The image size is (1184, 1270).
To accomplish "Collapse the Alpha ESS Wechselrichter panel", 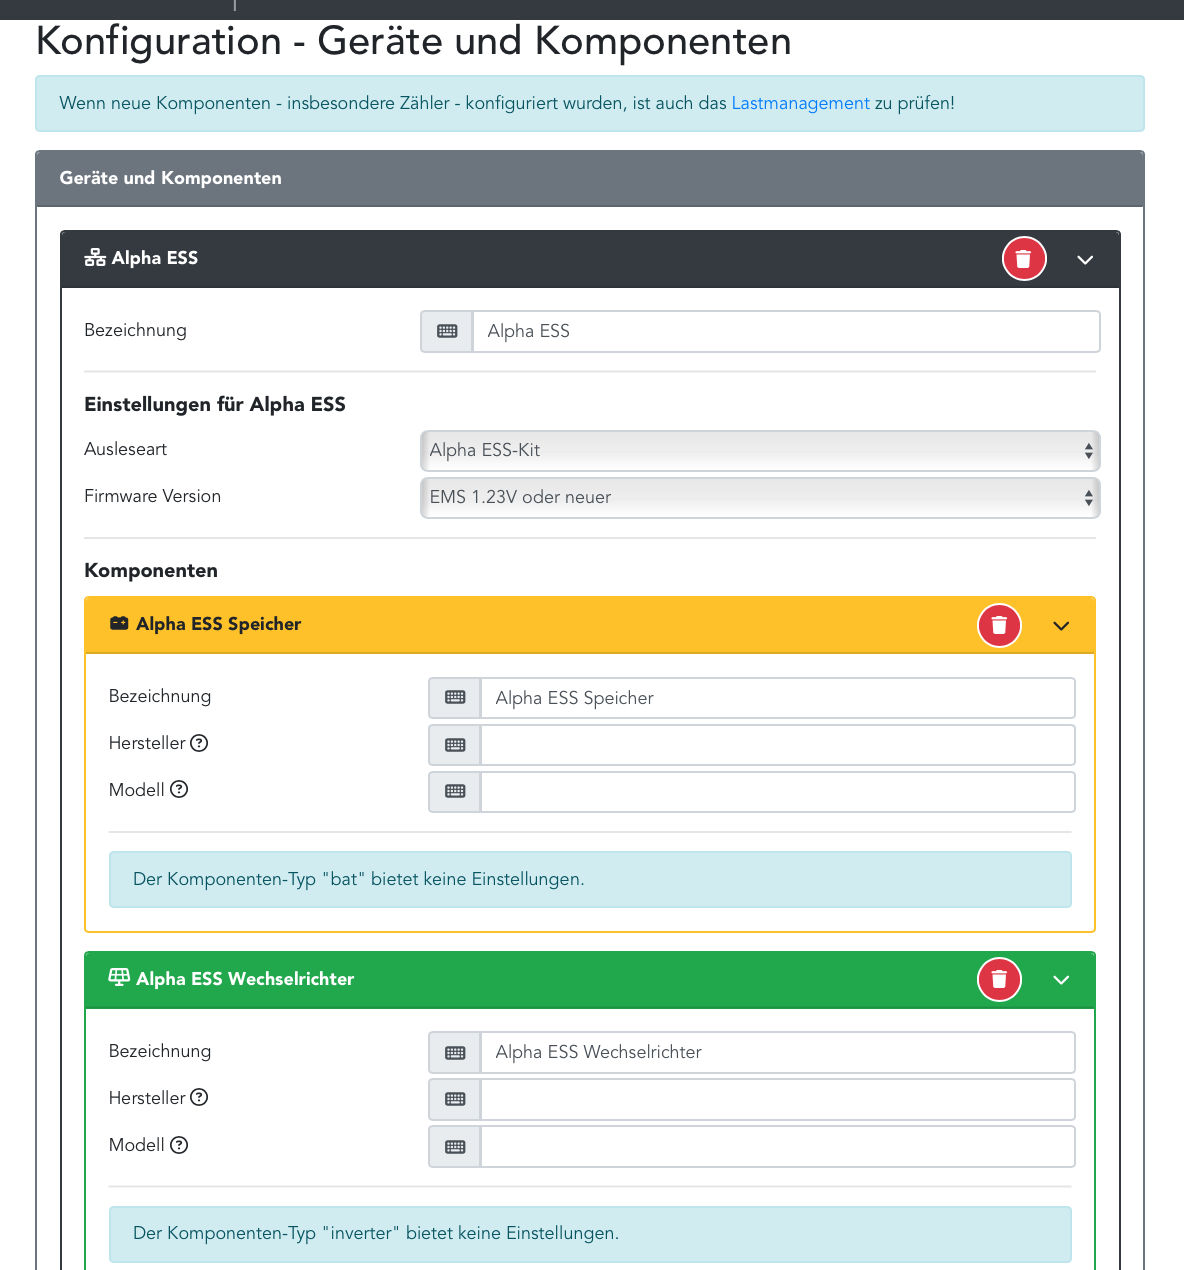I will (1061, 980).
